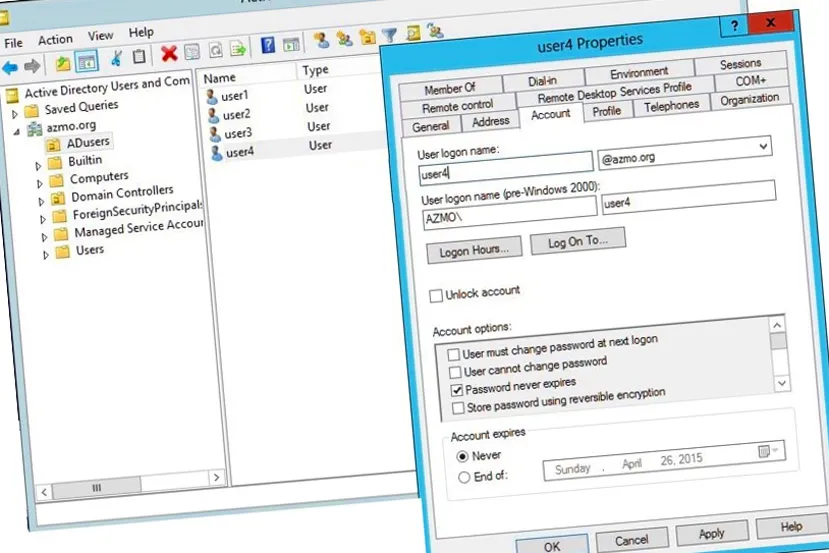Click the Find objects icon
Viewport: 829px width, 553px height.
click(413, 33)
